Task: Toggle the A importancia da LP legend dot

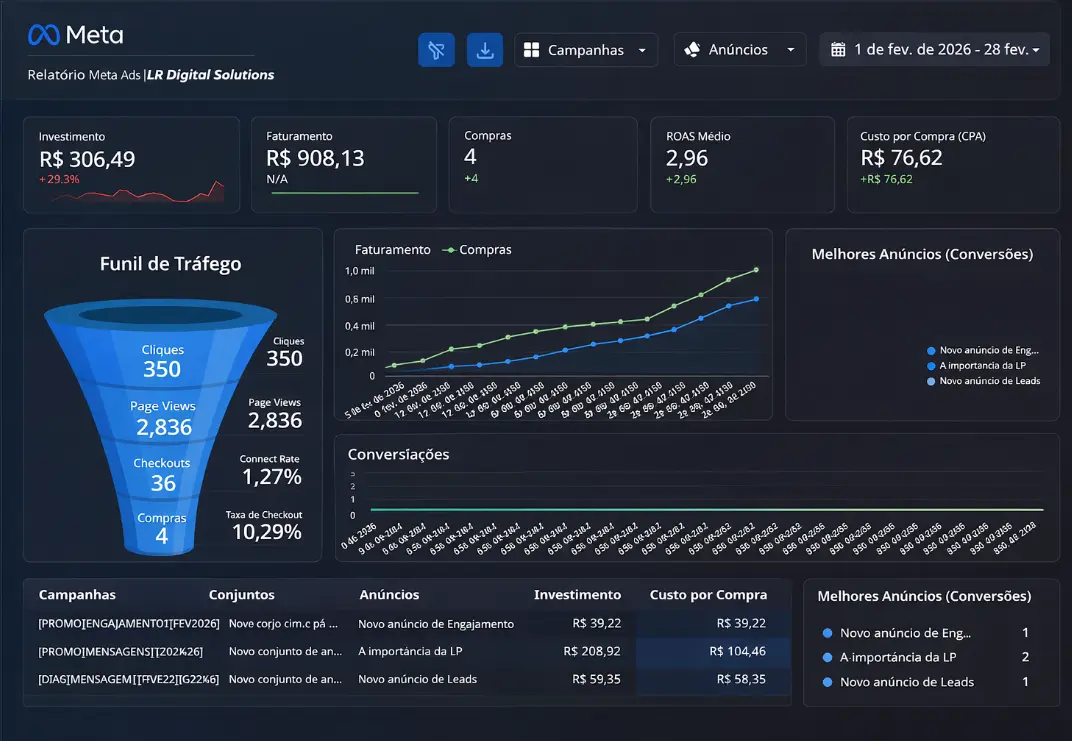Action: coord(931,366)
